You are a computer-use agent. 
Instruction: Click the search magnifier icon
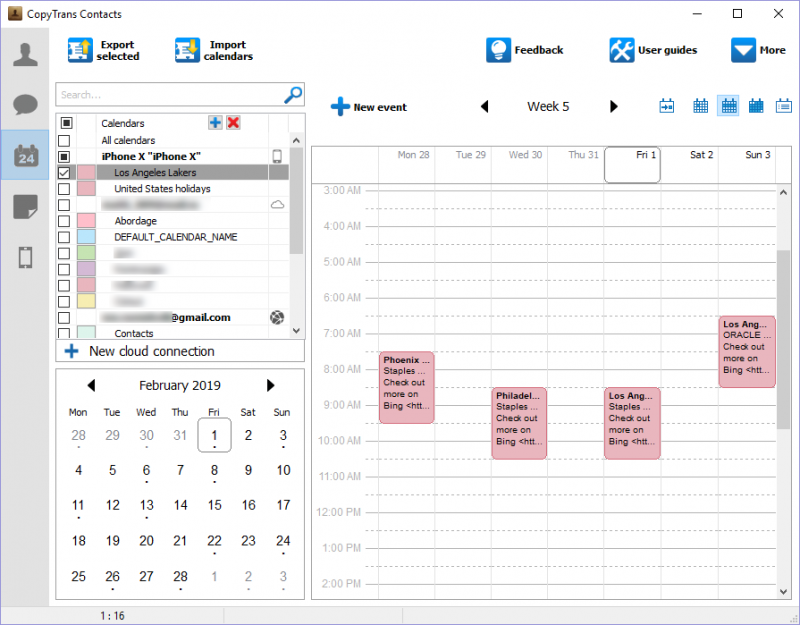click(293, 95)
